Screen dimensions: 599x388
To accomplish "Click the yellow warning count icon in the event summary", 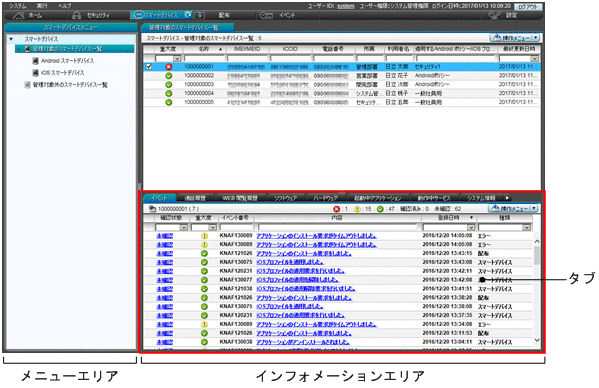I will (357, 209).
